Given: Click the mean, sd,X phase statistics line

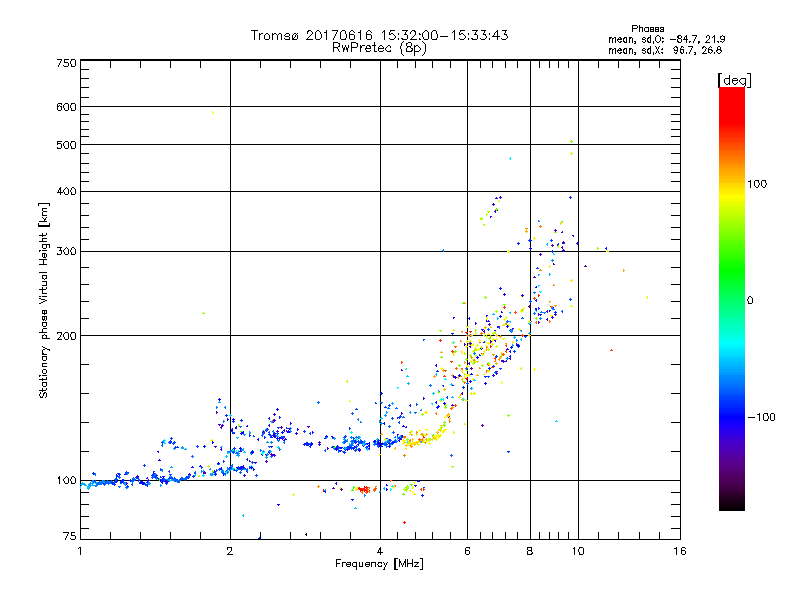Looking at the screenshot, I should click(x=665, y=51).
